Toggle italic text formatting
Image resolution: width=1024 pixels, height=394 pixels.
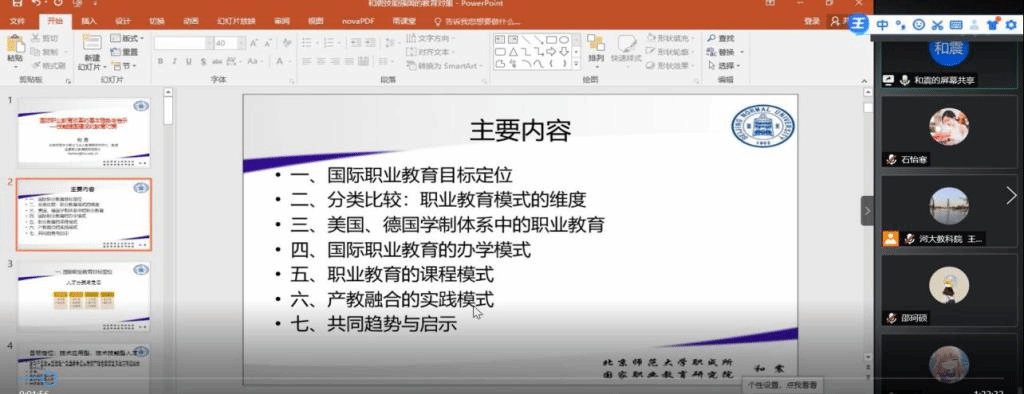[x=174, y=61]
